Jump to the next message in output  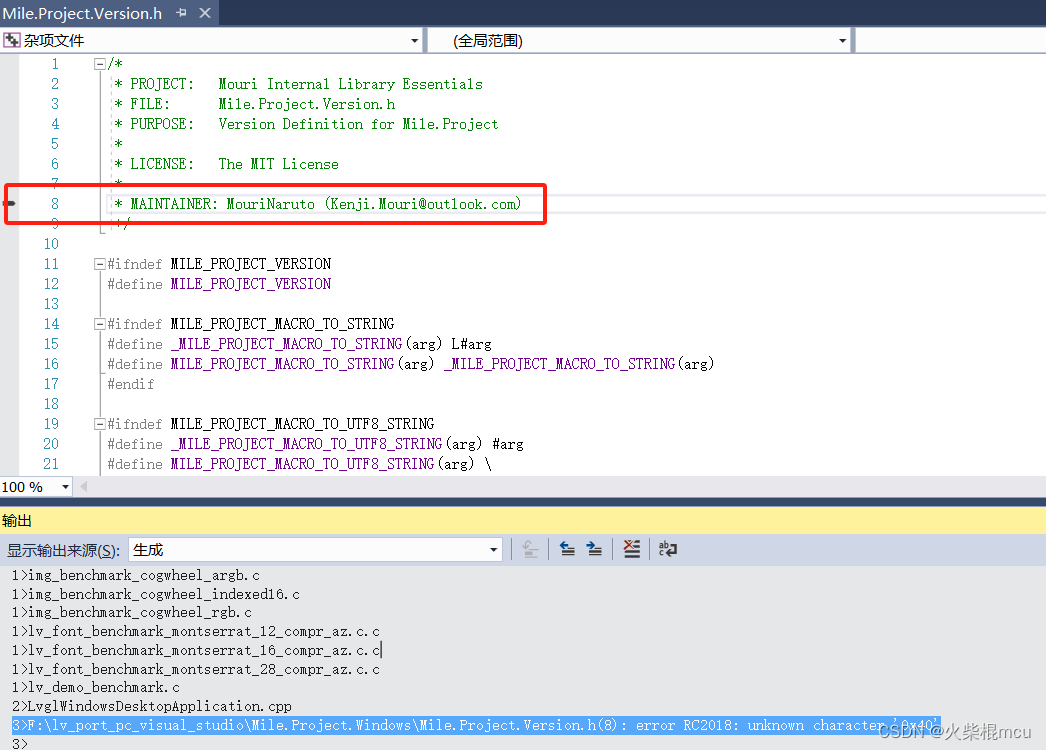tap(594, 548)
